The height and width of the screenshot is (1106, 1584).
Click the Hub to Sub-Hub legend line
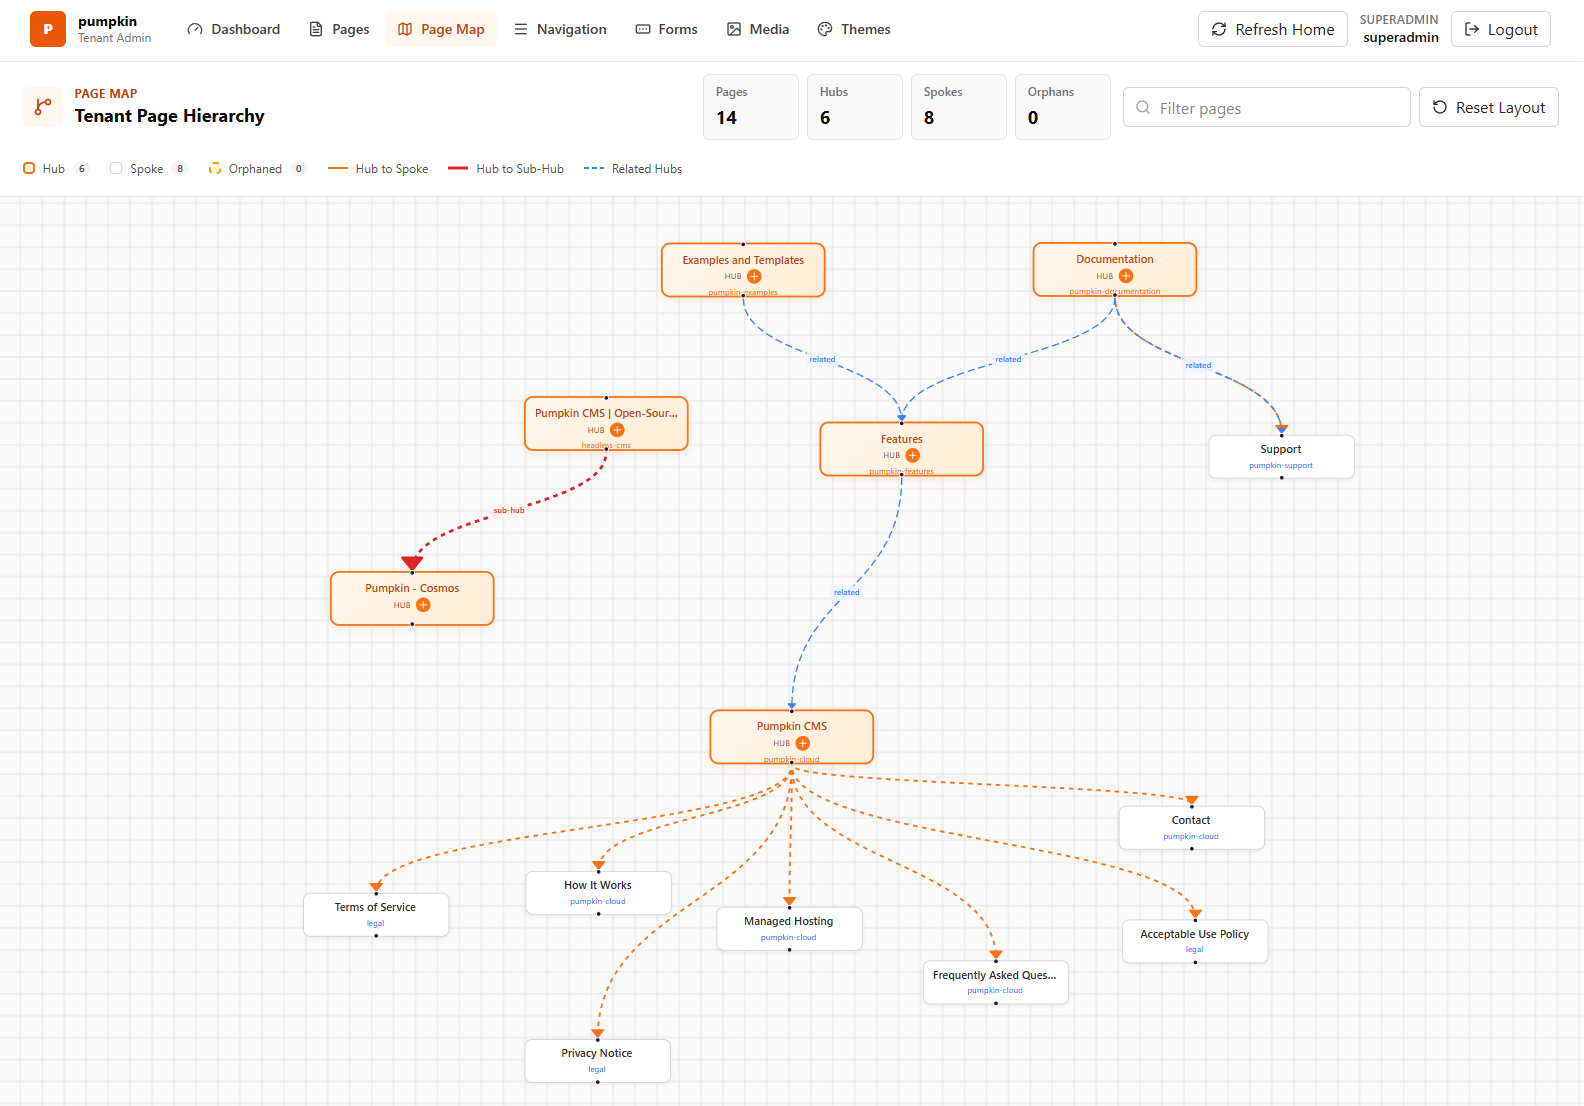click(506, 169)
